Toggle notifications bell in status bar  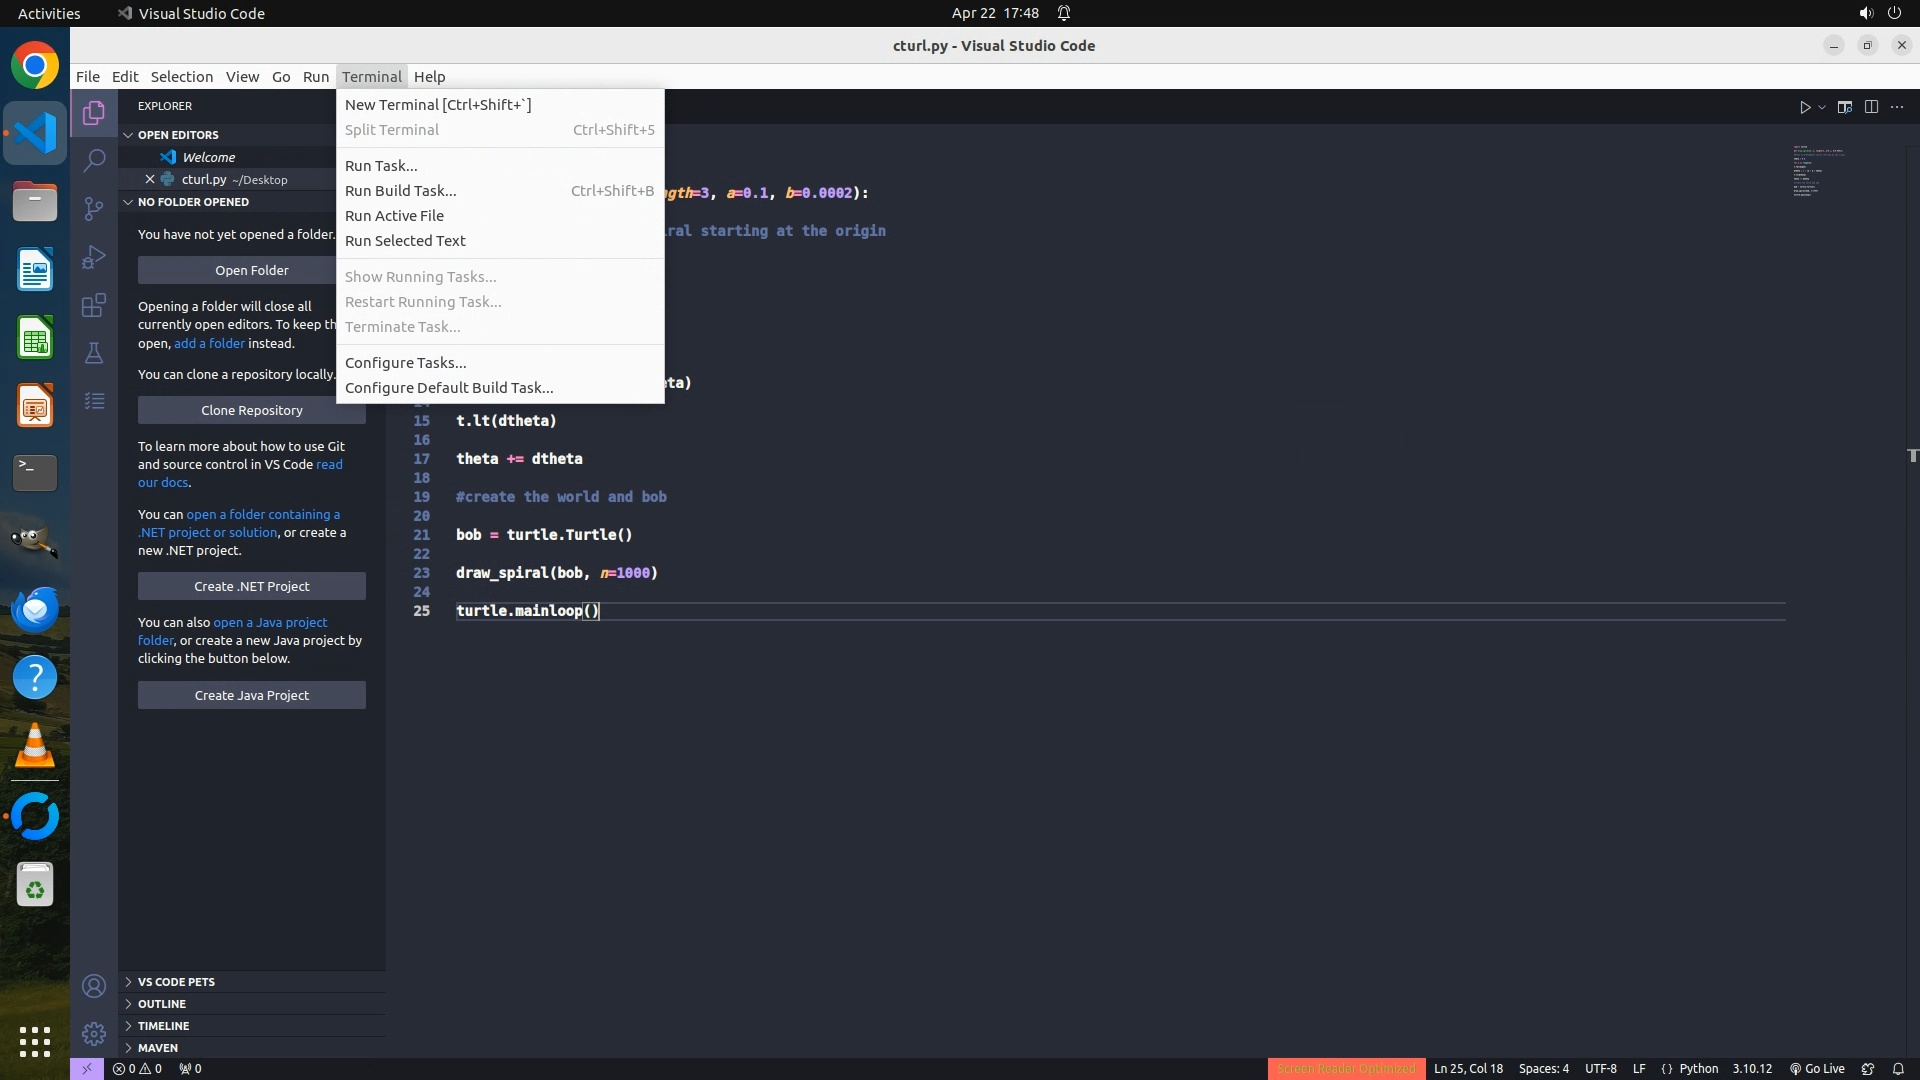1898,1069
